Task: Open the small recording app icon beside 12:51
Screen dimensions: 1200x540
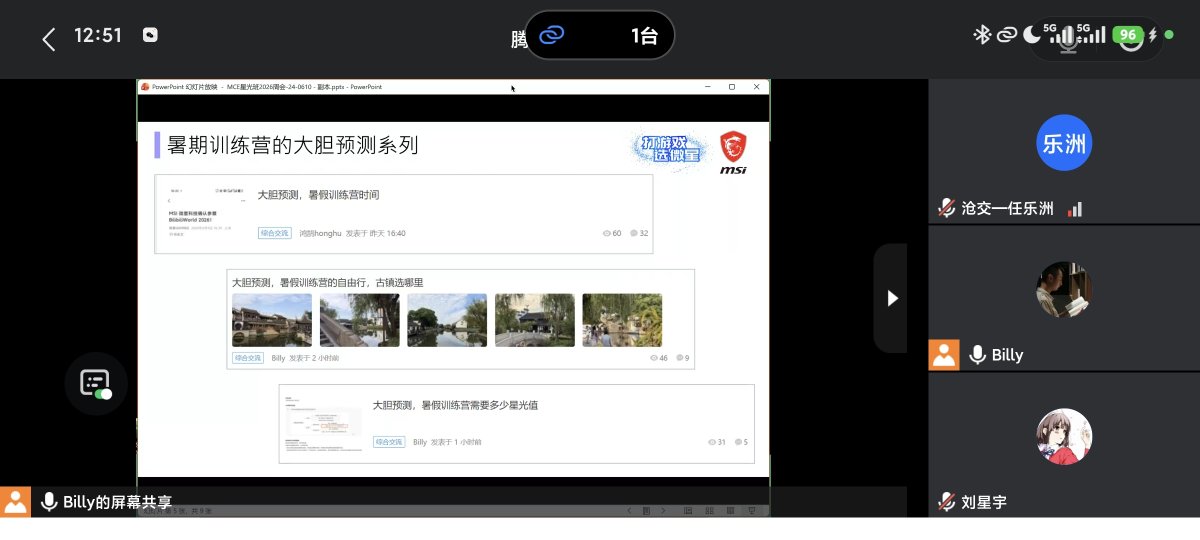Action: tap(150, 35)
